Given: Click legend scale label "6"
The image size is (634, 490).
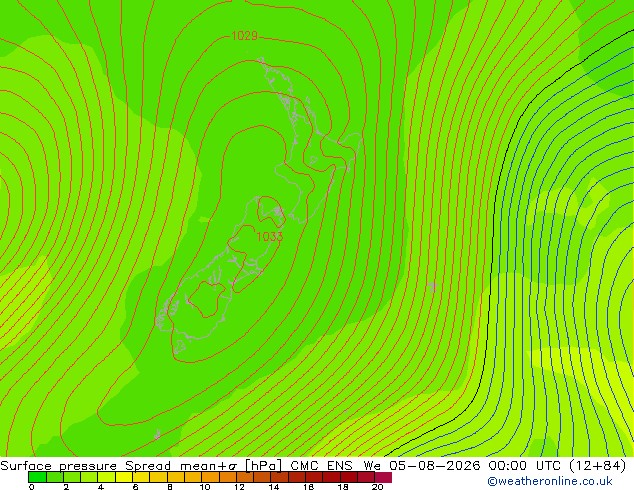Looking at the screenshot, I should [135, 487].
